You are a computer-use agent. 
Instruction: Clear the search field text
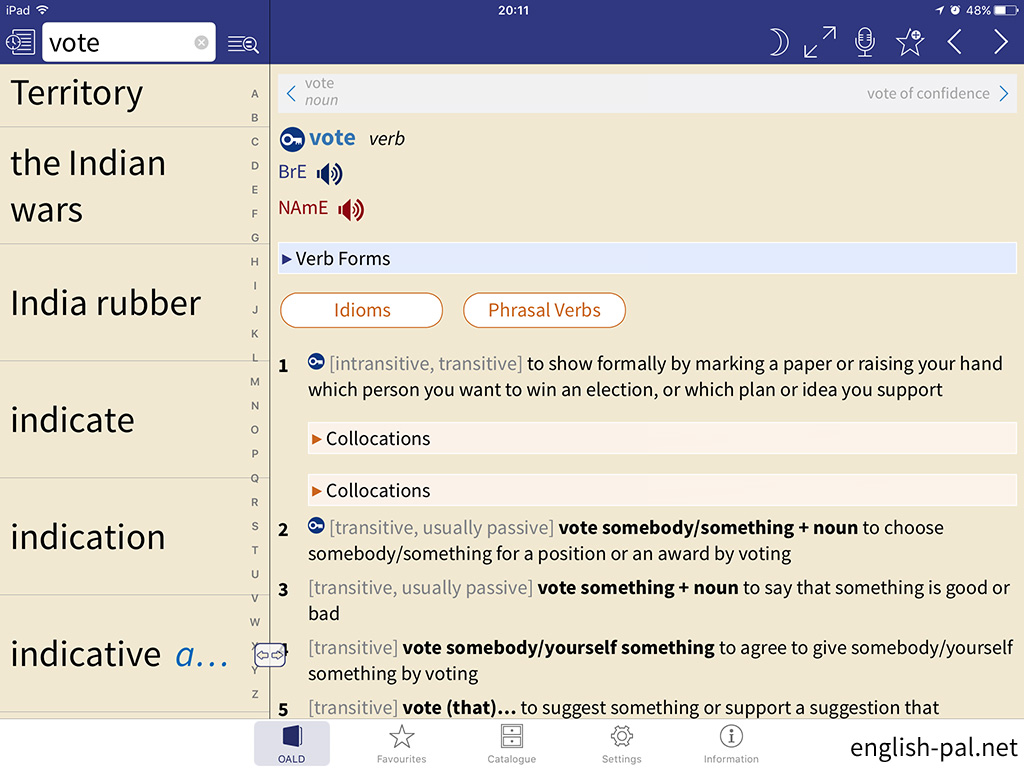point(201,43)
